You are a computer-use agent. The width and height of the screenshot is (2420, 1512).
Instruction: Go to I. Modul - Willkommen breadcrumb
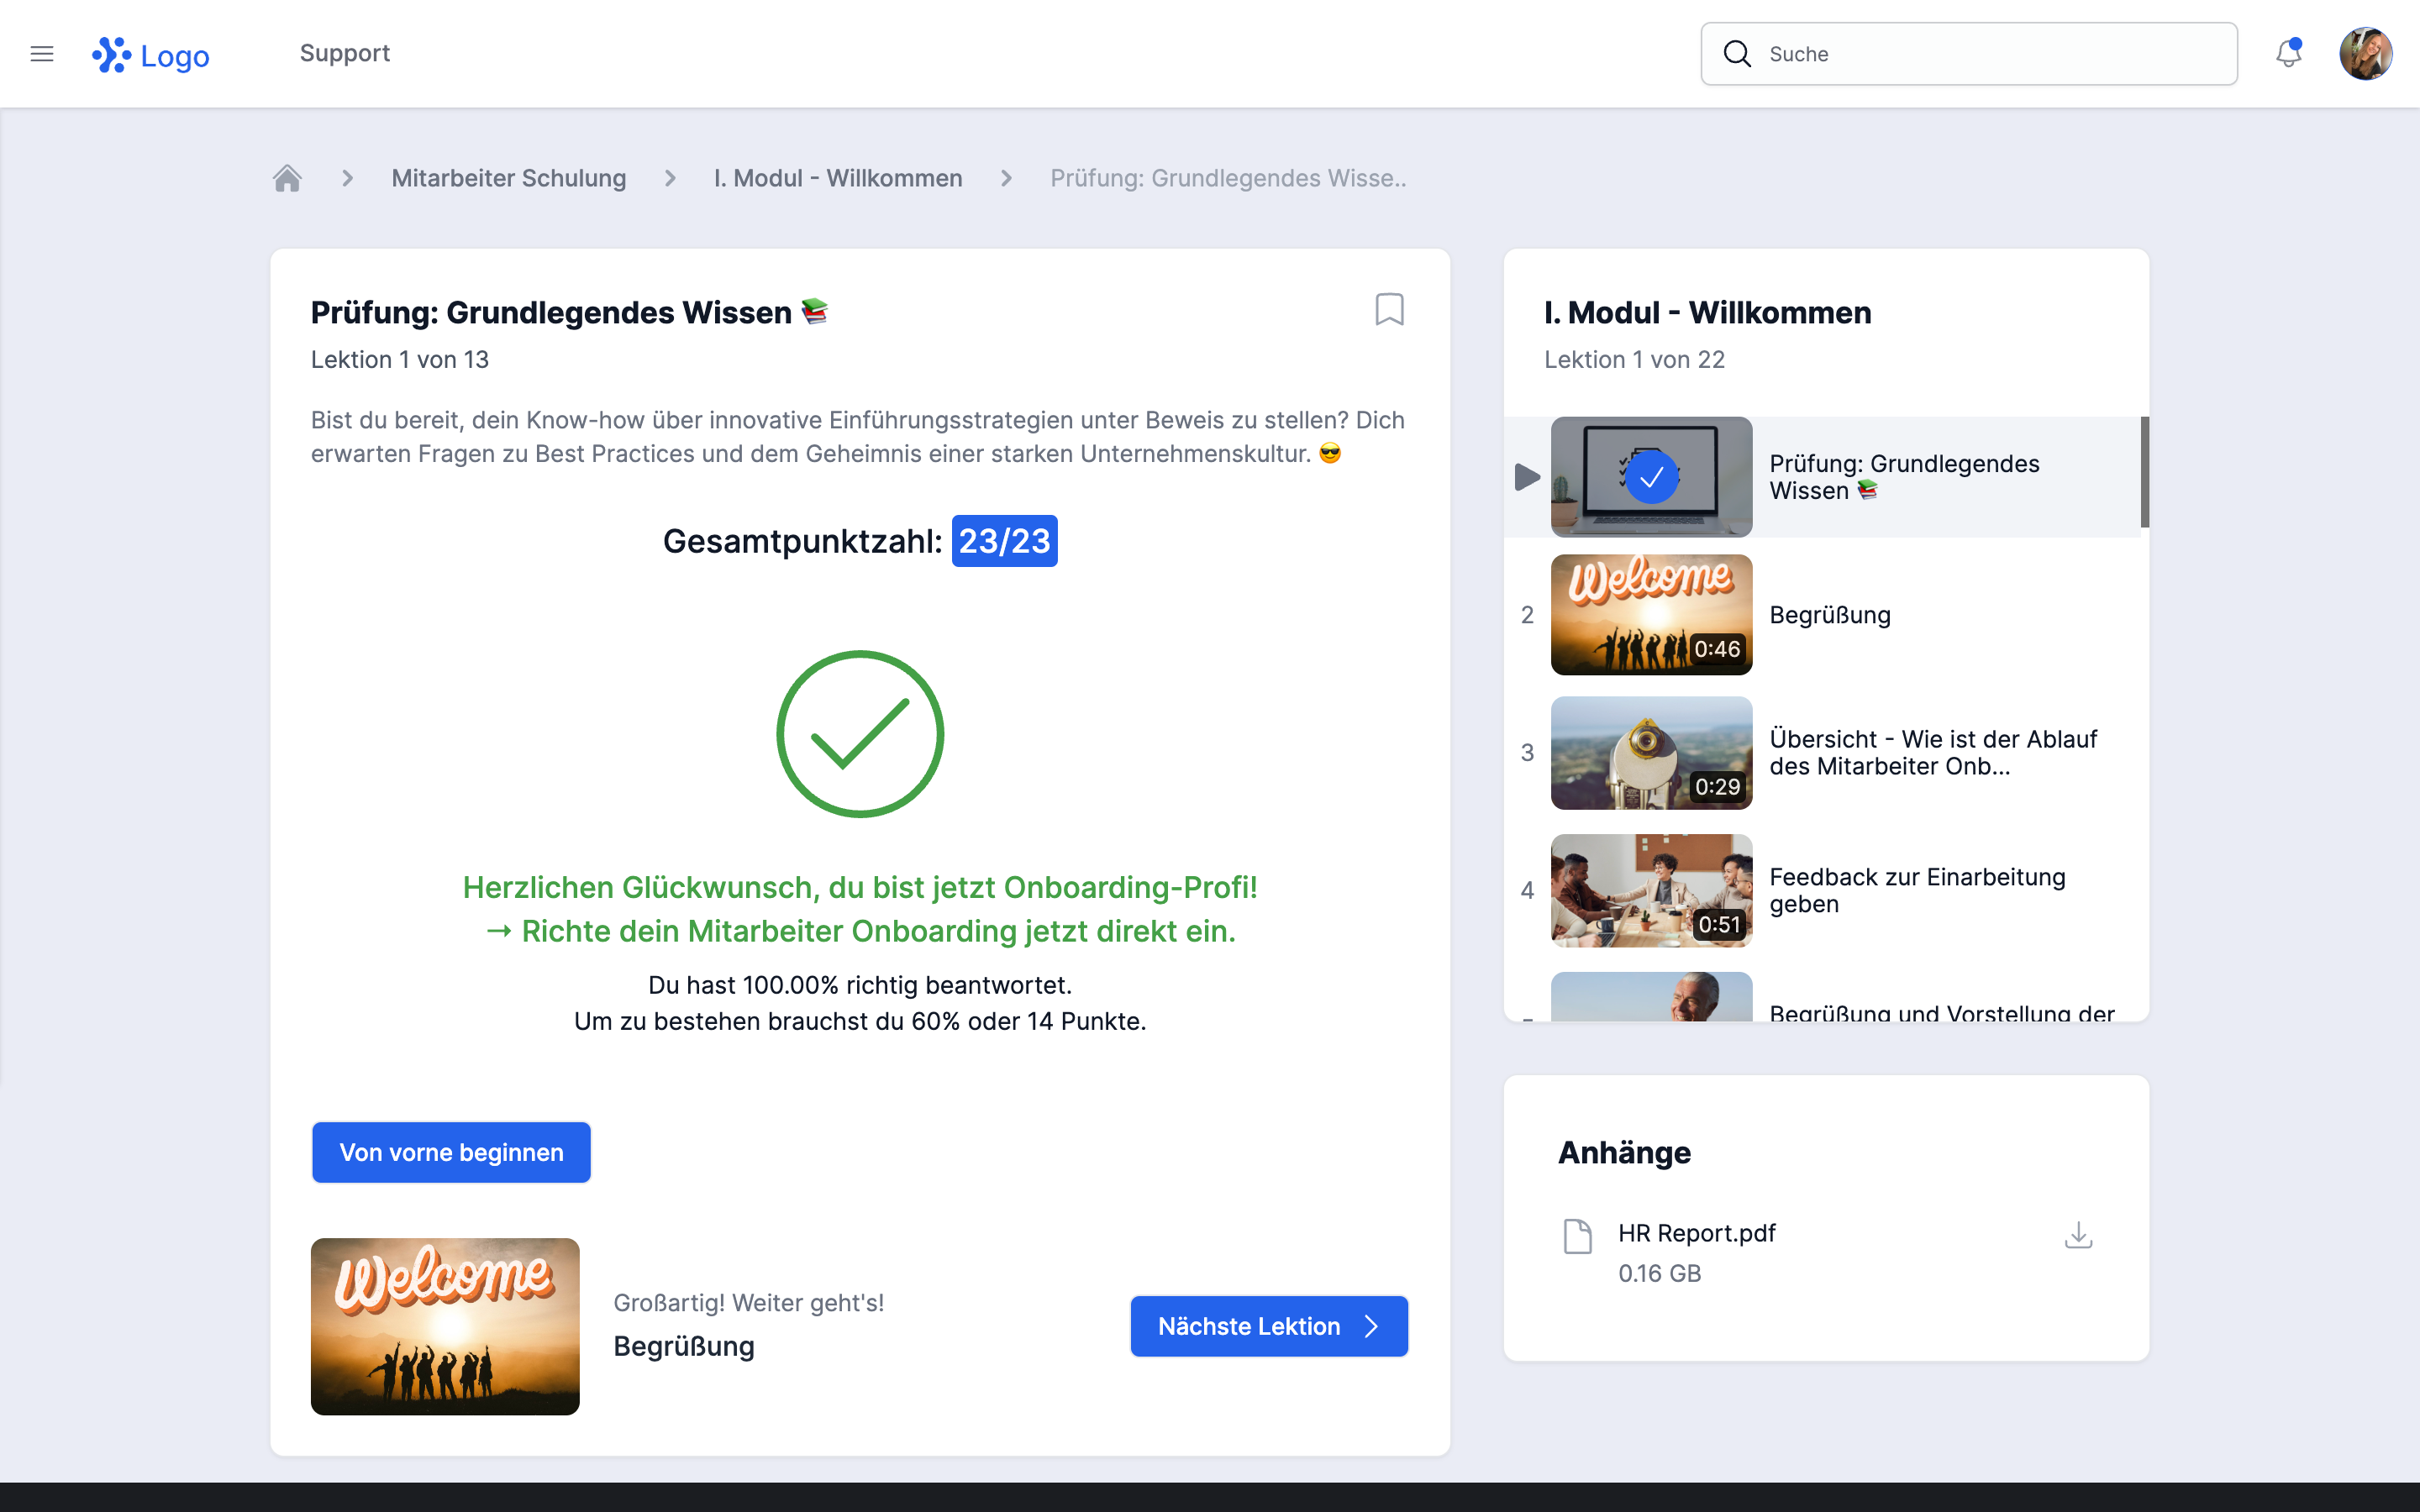pos(838,178)
